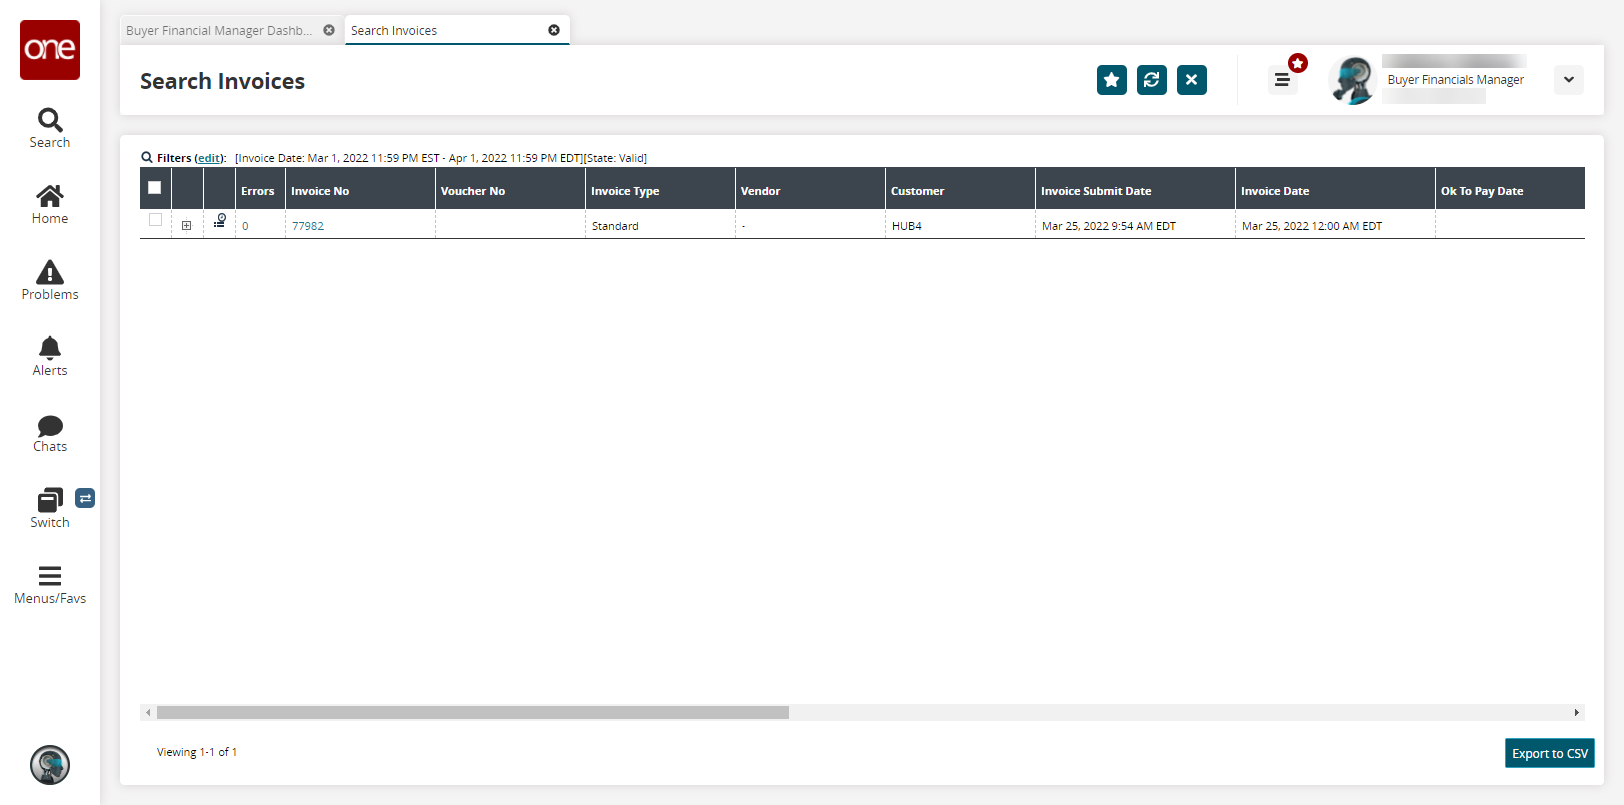Sort by Invoice Date column header
This screenshot has height=805, width=1624.
click(x=1335, y=190)
